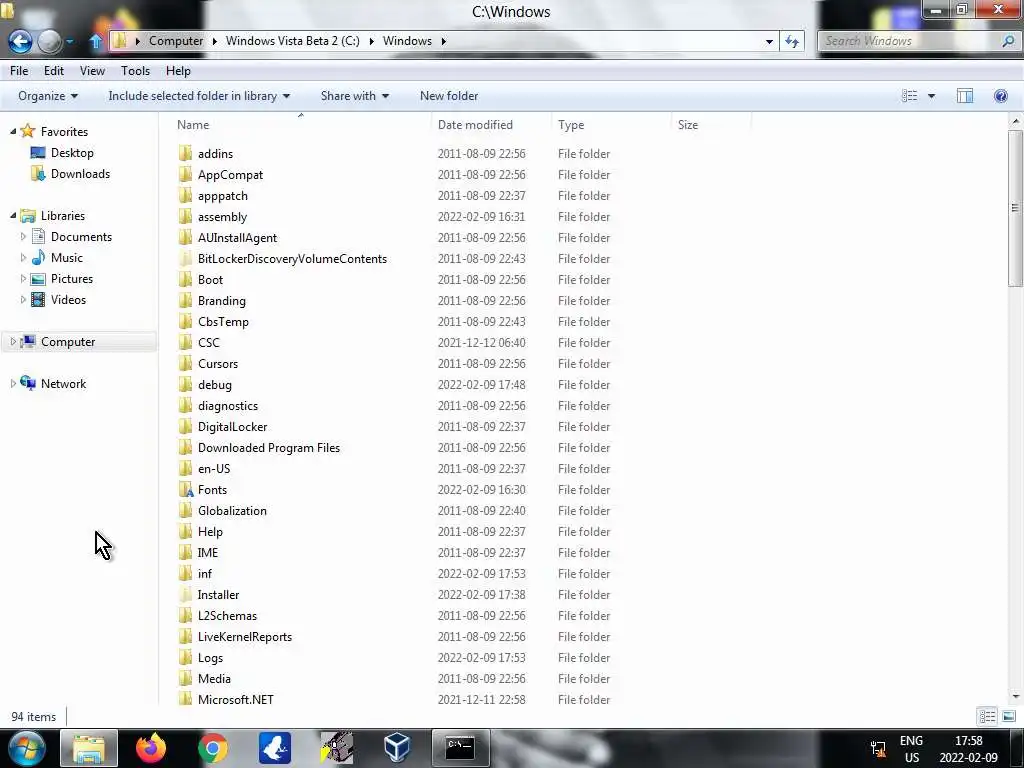Open the File menu
Image resolution: width=1024 pixels, height=768 pixels.
tap(19, 71)
